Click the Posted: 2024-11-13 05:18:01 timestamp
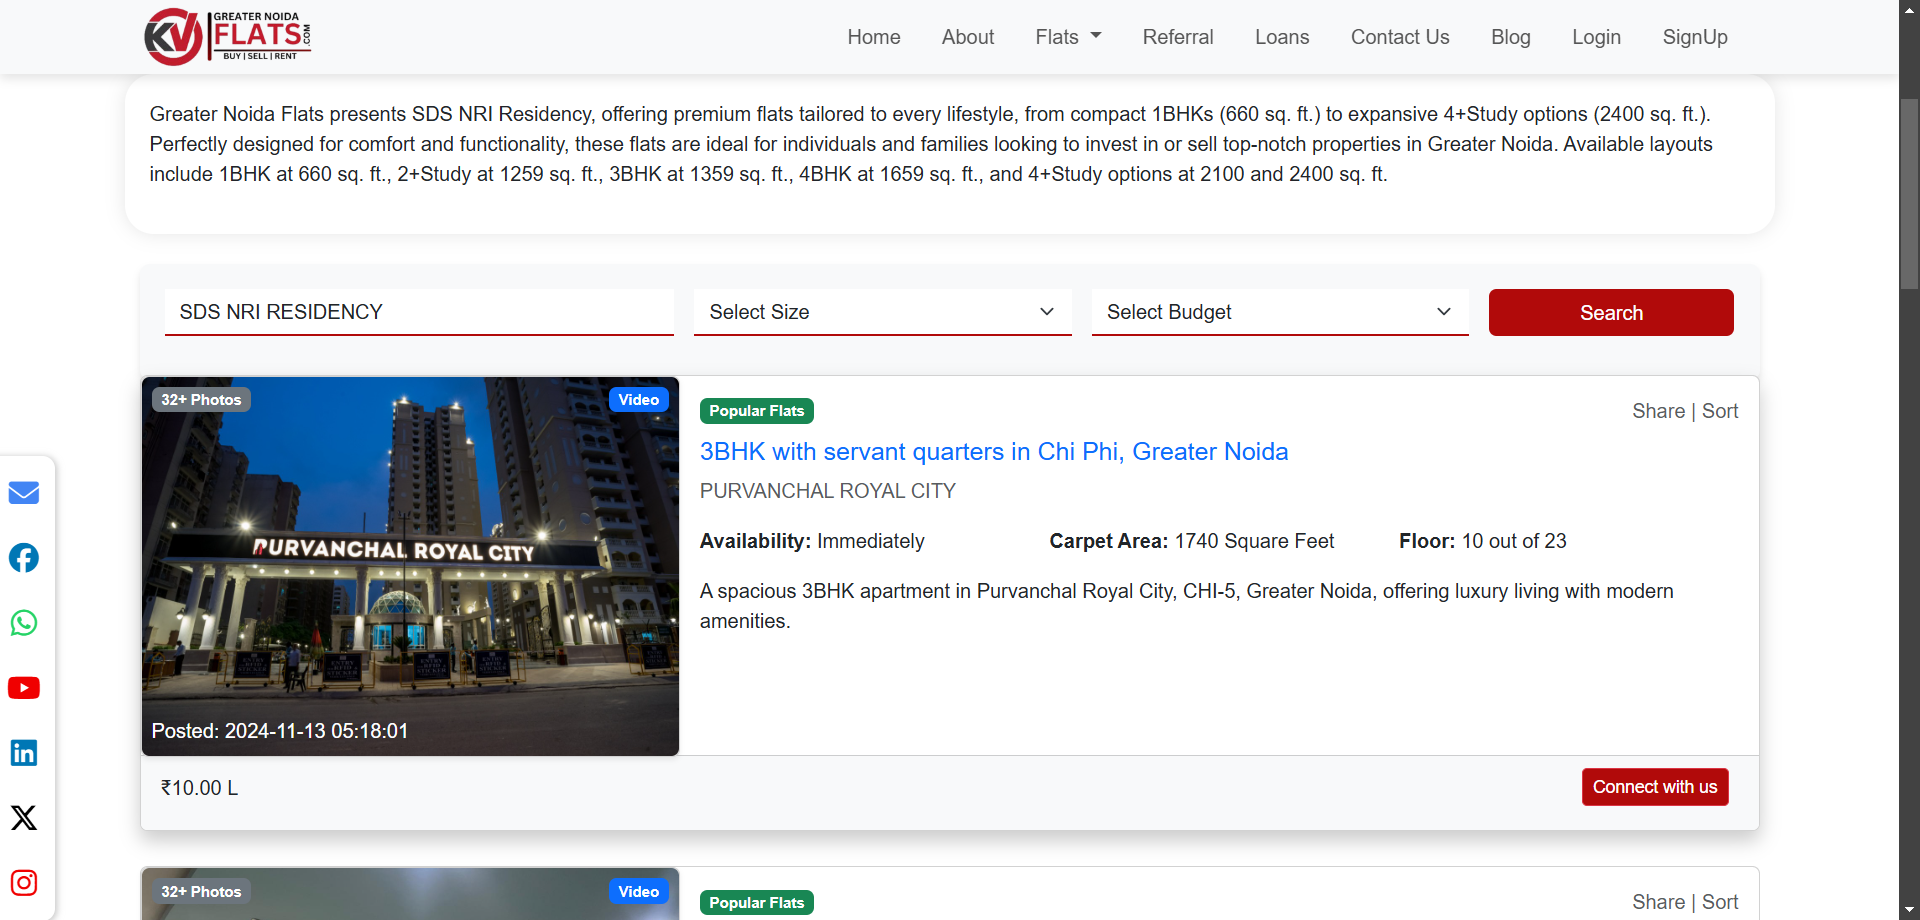1920x920 pixels. pyautogui.click(x=280, y=731)
